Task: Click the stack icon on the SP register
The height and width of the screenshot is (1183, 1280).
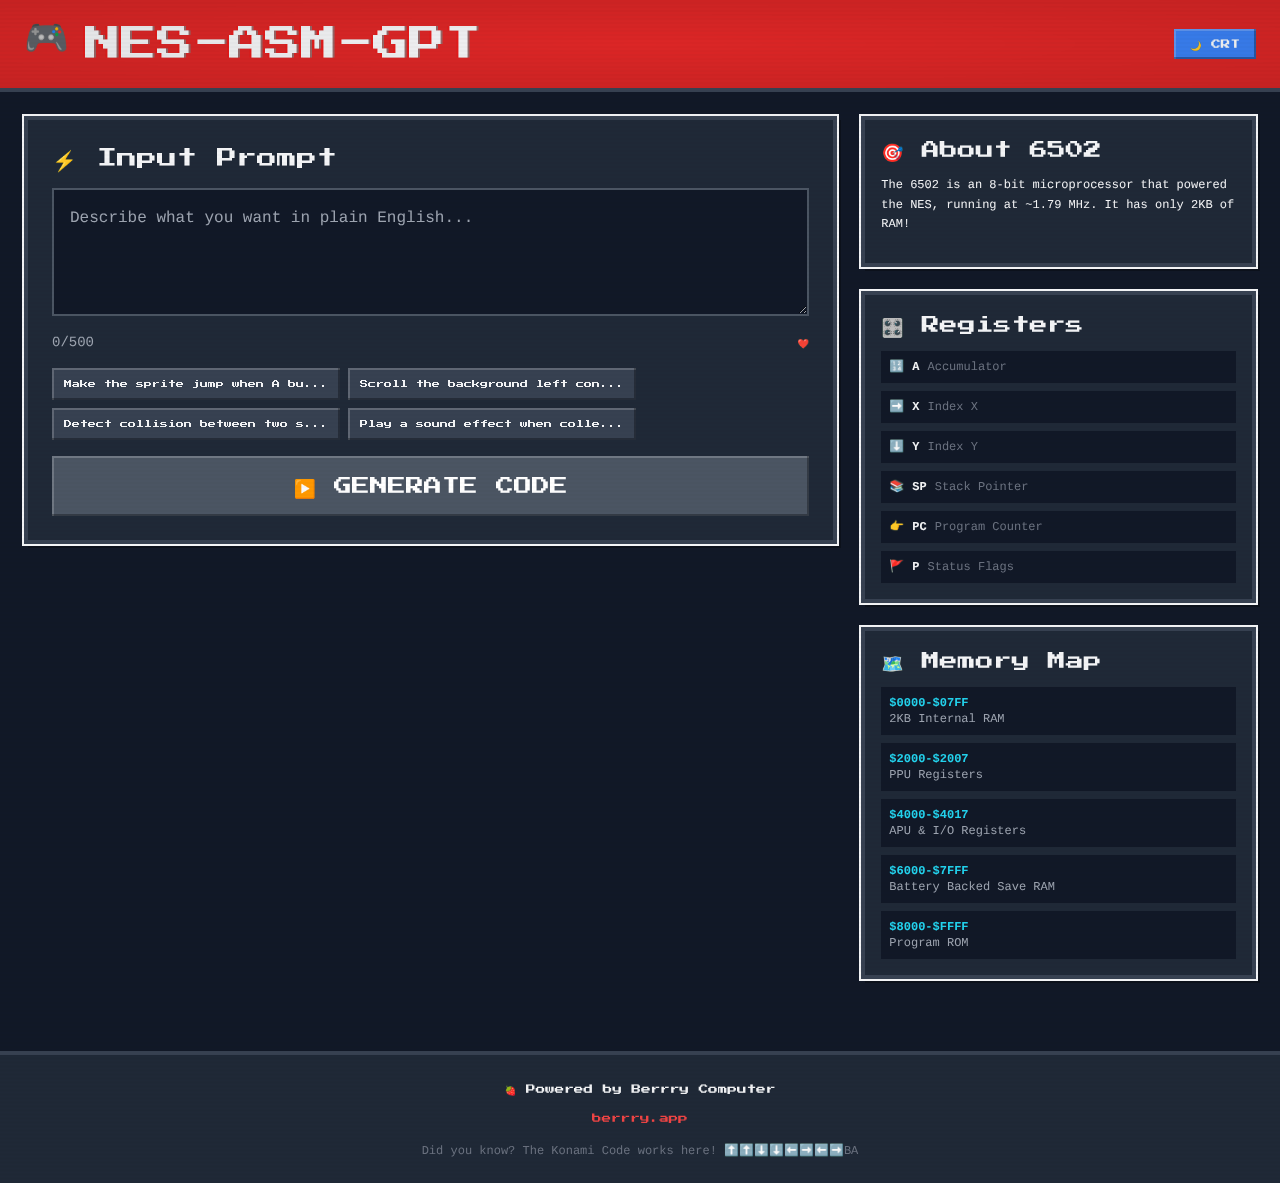Action: tap(895, 486)
